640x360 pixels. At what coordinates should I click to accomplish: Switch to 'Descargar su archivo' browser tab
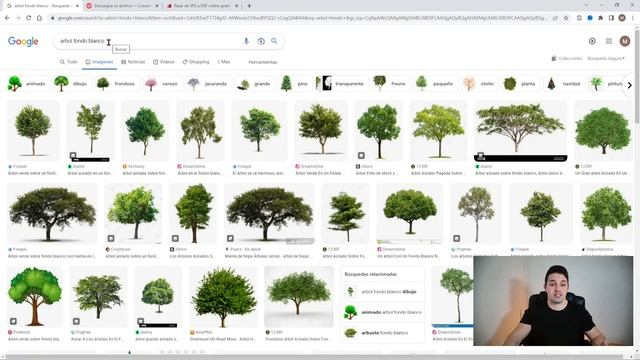click(122, 6)
